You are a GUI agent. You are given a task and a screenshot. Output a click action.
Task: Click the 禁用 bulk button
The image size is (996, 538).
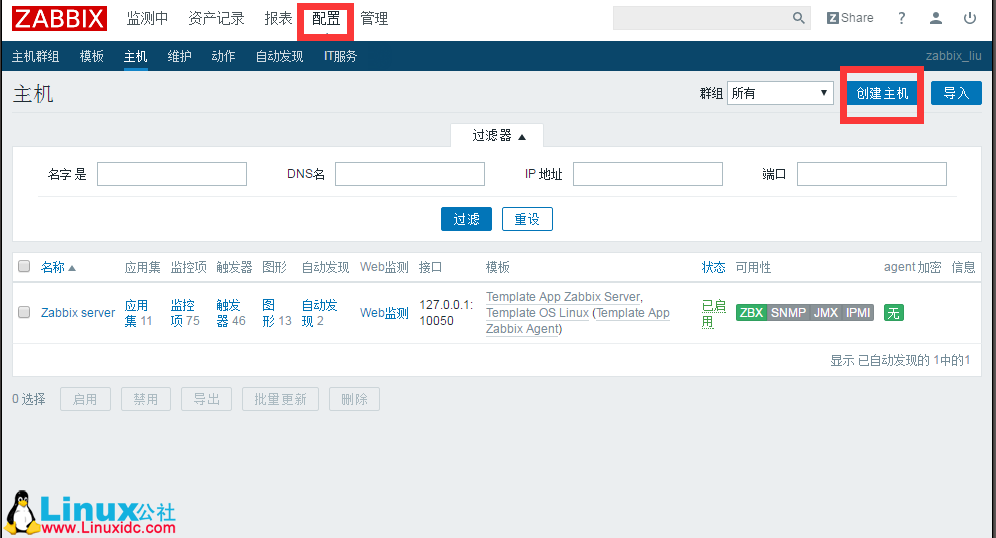coord(145,399)
